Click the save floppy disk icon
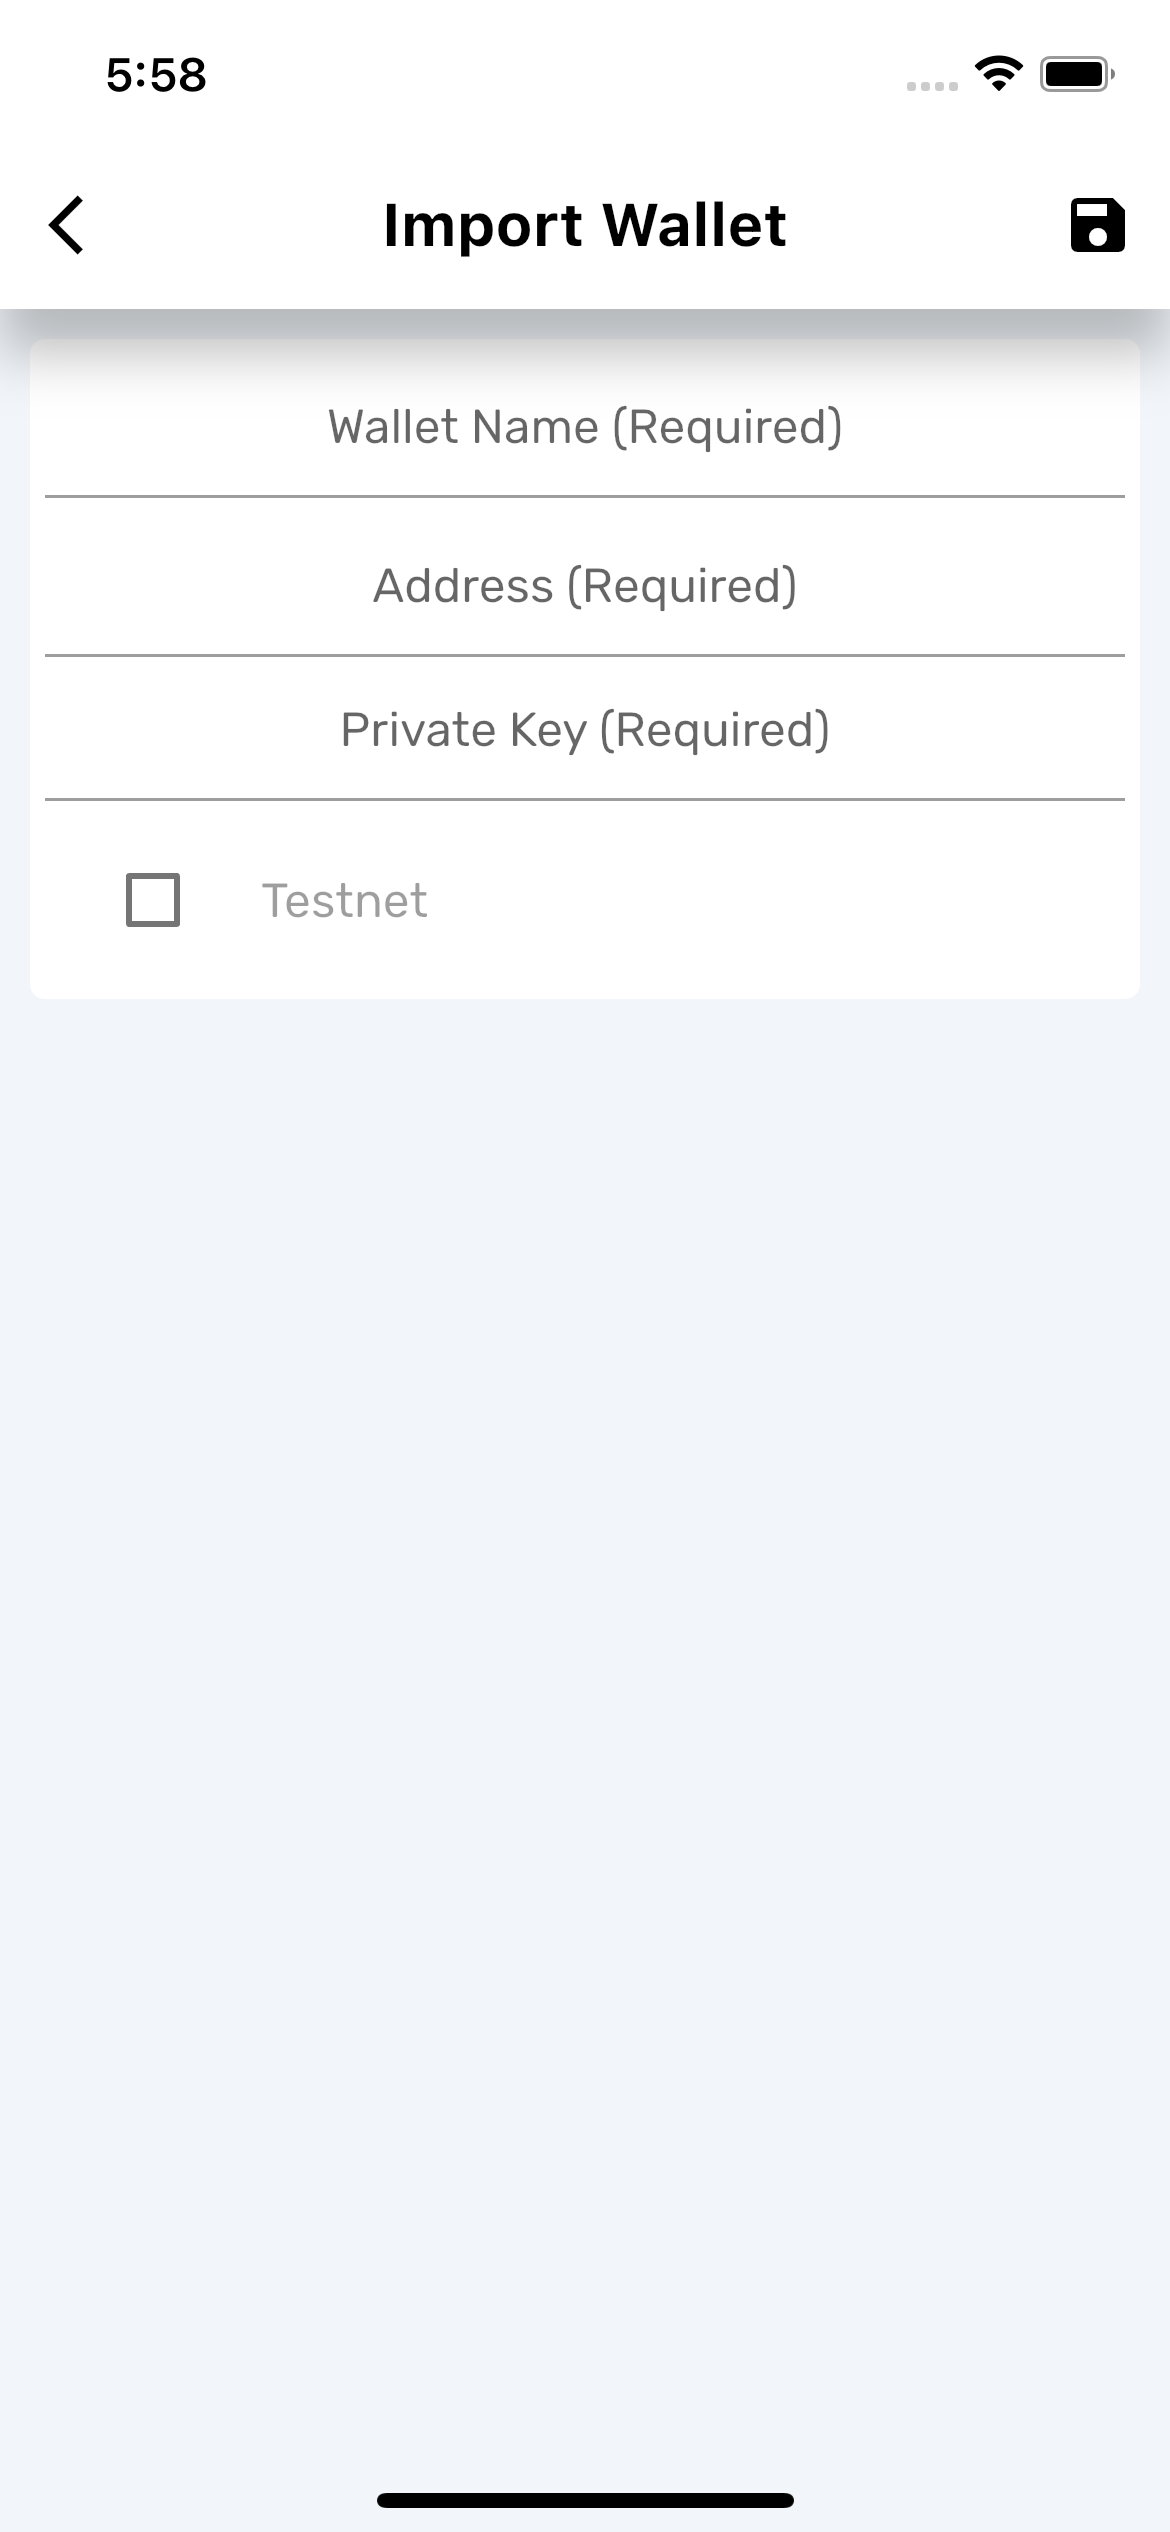 [x=1097, y=225]
